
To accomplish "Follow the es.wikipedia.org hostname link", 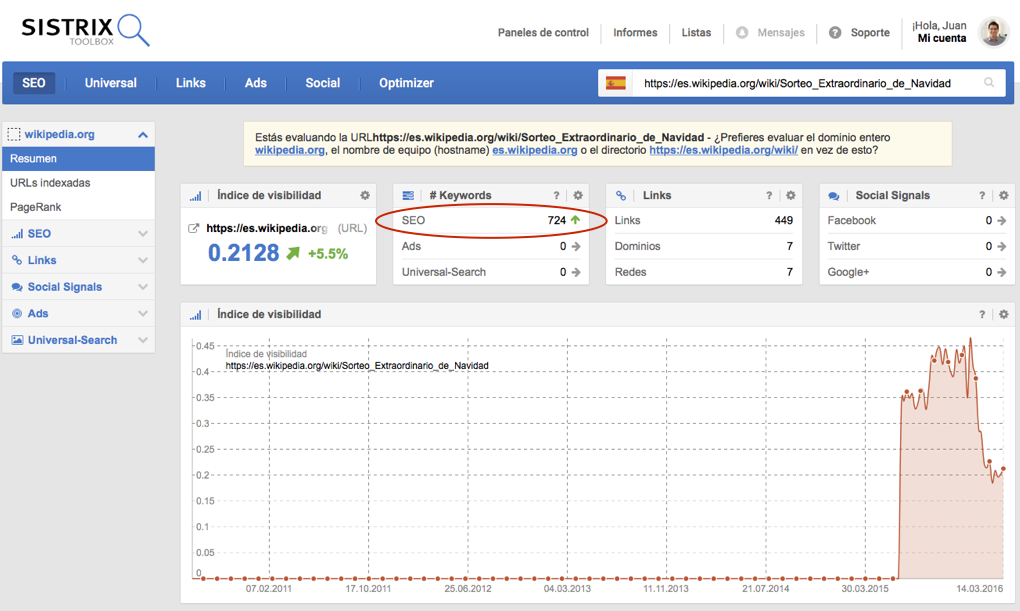I will pyautogui.click(x=534, y=150).
